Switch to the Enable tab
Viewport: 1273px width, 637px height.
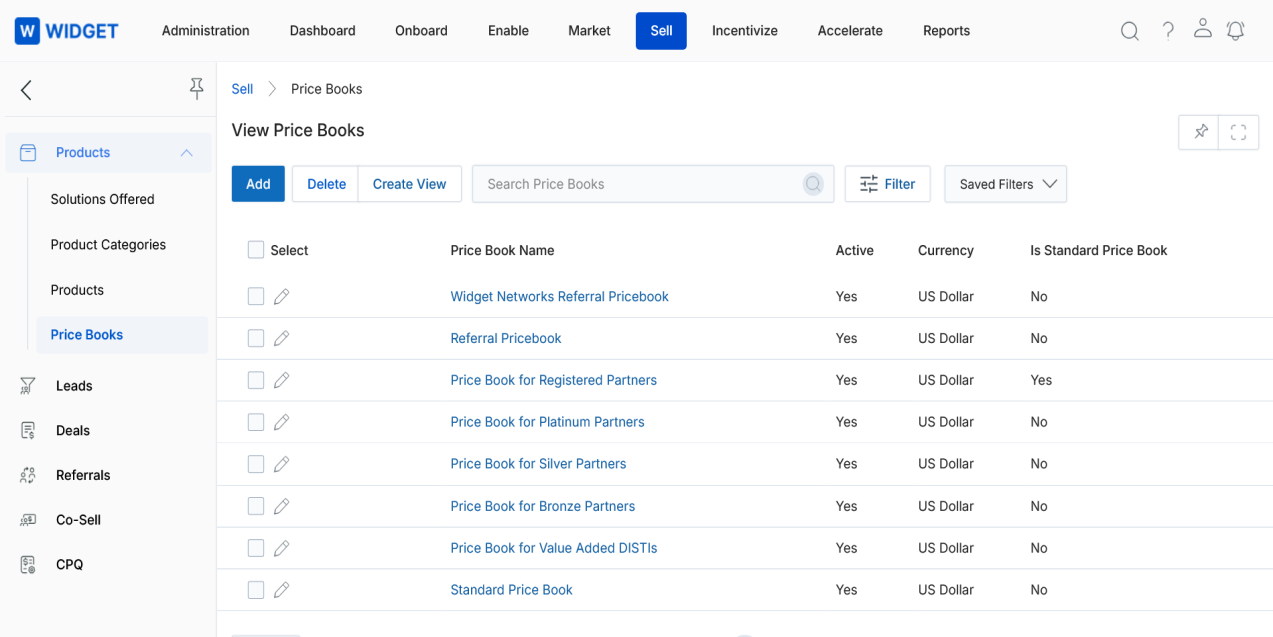(x=508, y=31)
